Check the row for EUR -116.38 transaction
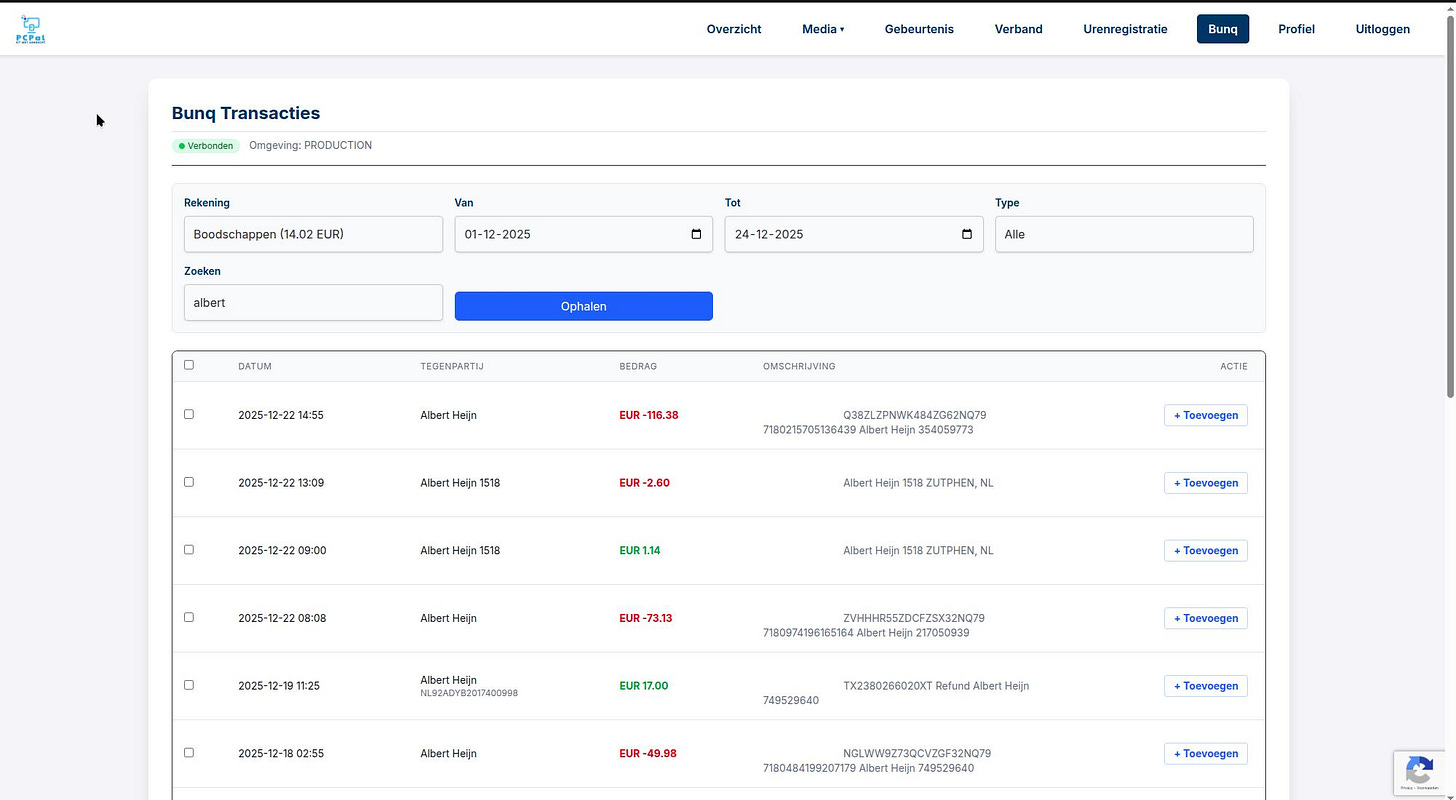Viewport: 1456px width, 800px height. [x=189, y=414]
